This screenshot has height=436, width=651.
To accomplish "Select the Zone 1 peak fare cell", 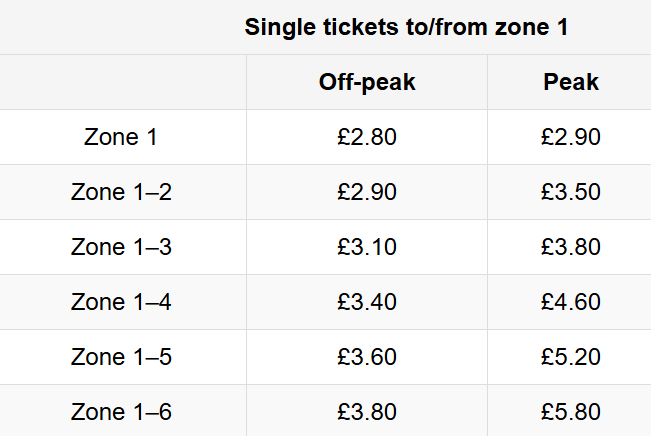I will (x=571, y=137).
